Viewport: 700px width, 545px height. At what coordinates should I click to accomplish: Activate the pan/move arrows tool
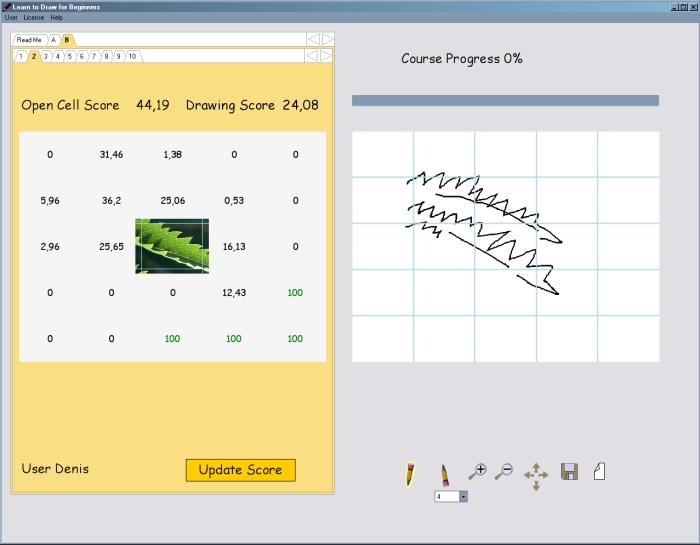coord(536,476)
